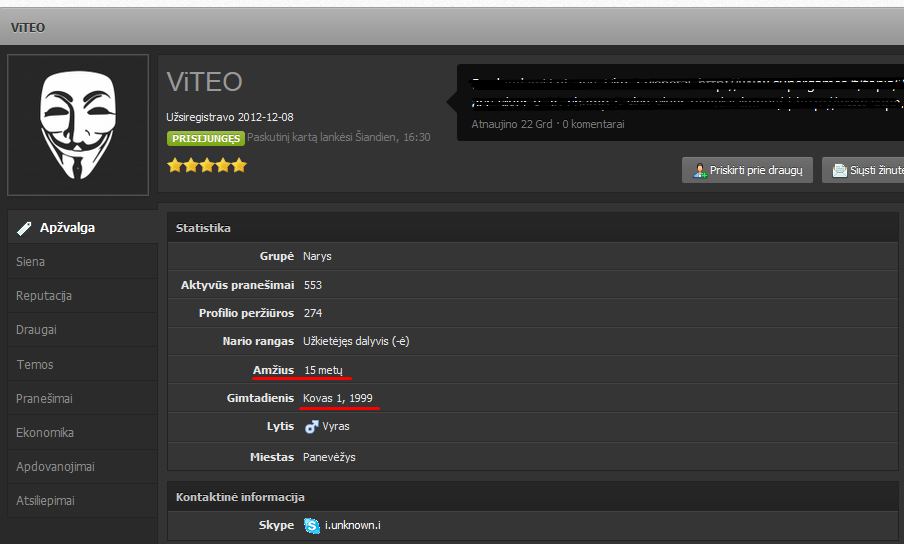
Task: Click the profile views value 274
Action: point(312,313)
